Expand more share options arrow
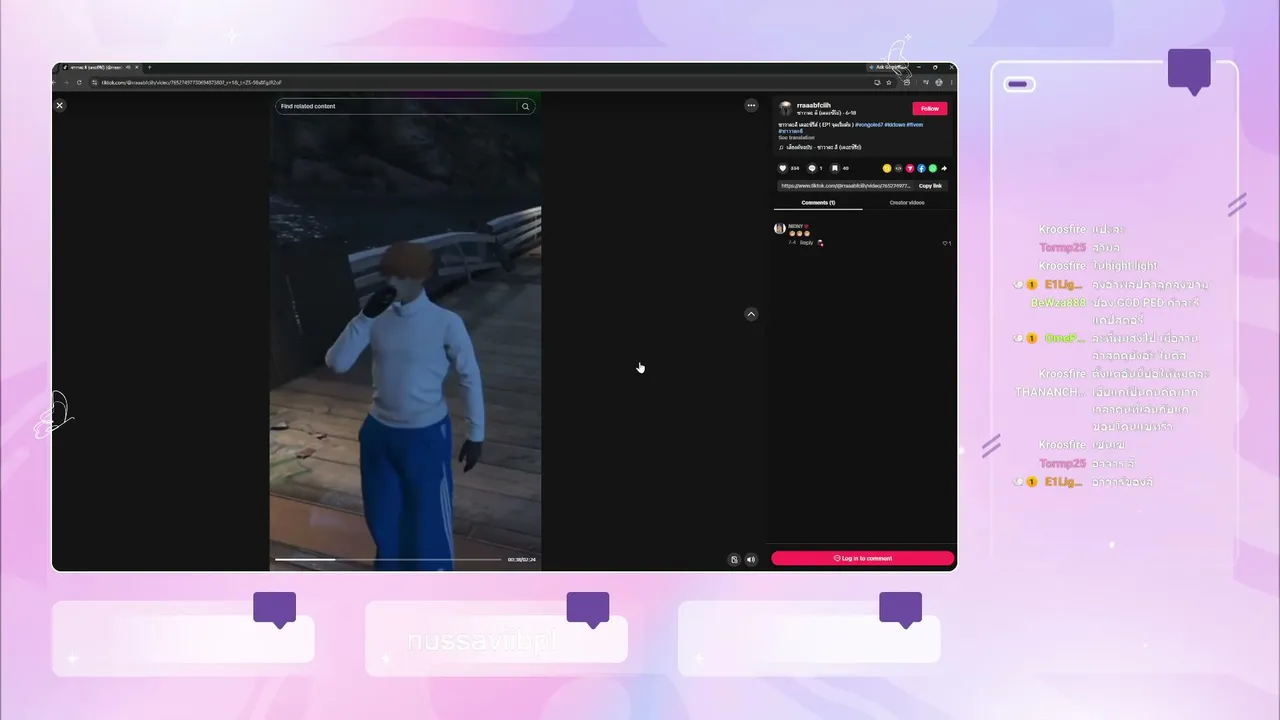This screenshot has height=720, width=1280. pos(944,168)
